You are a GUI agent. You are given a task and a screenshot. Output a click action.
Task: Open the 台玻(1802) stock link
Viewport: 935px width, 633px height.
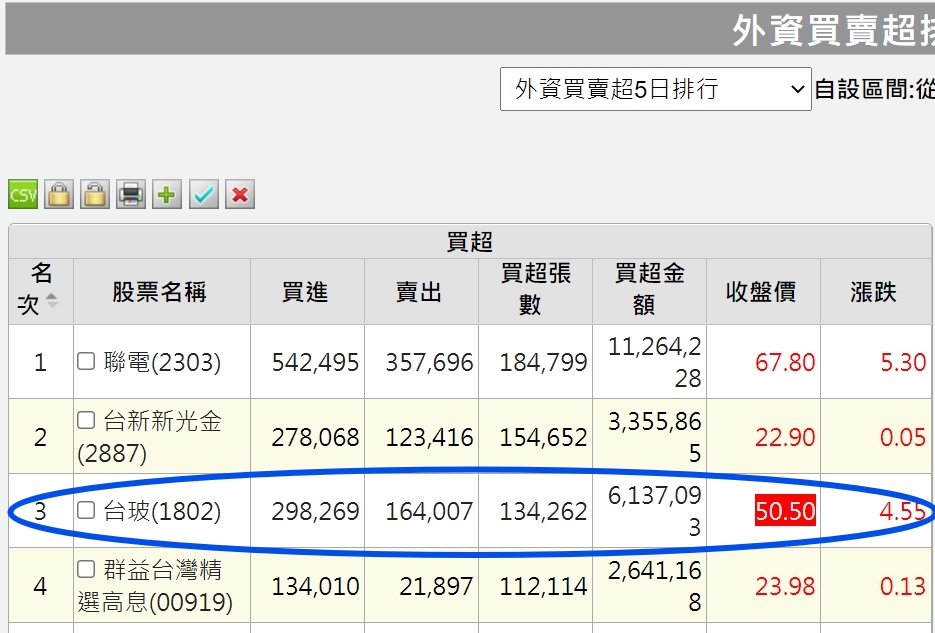pyautogui.click(x=162, y=511)
